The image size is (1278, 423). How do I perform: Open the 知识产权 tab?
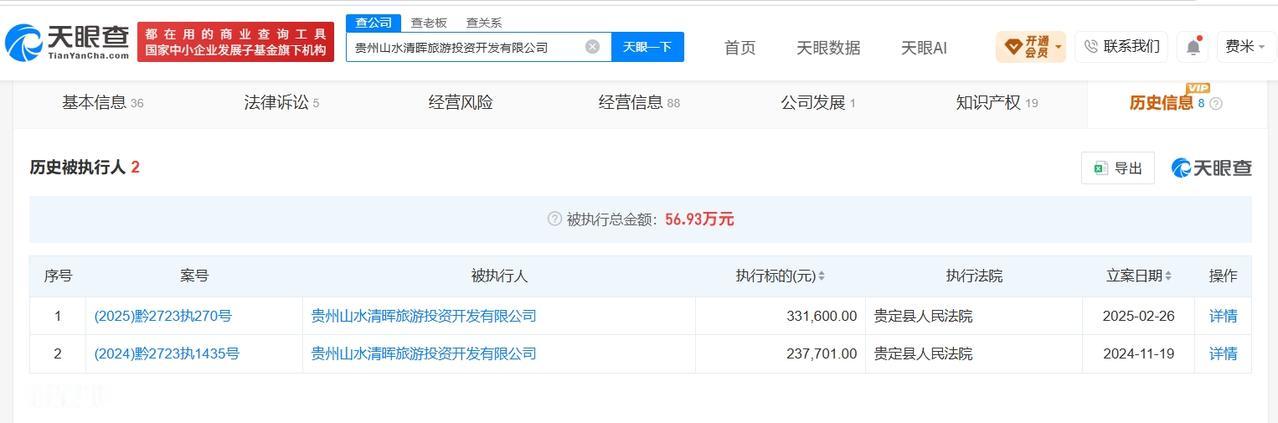(x=997, y=102)
